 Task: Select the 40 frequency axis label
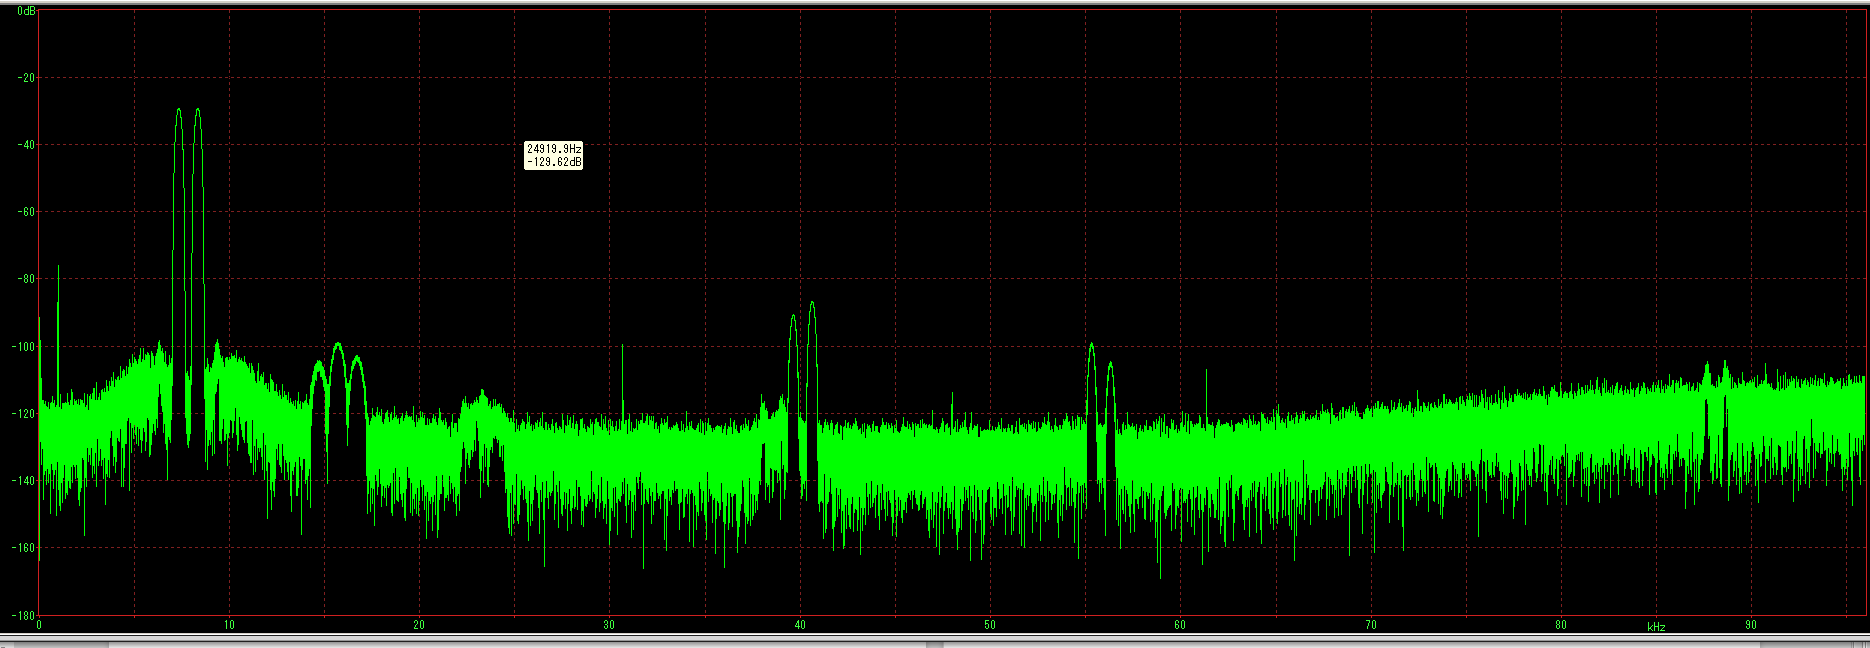pyautogui.click(x=800, y=625)
